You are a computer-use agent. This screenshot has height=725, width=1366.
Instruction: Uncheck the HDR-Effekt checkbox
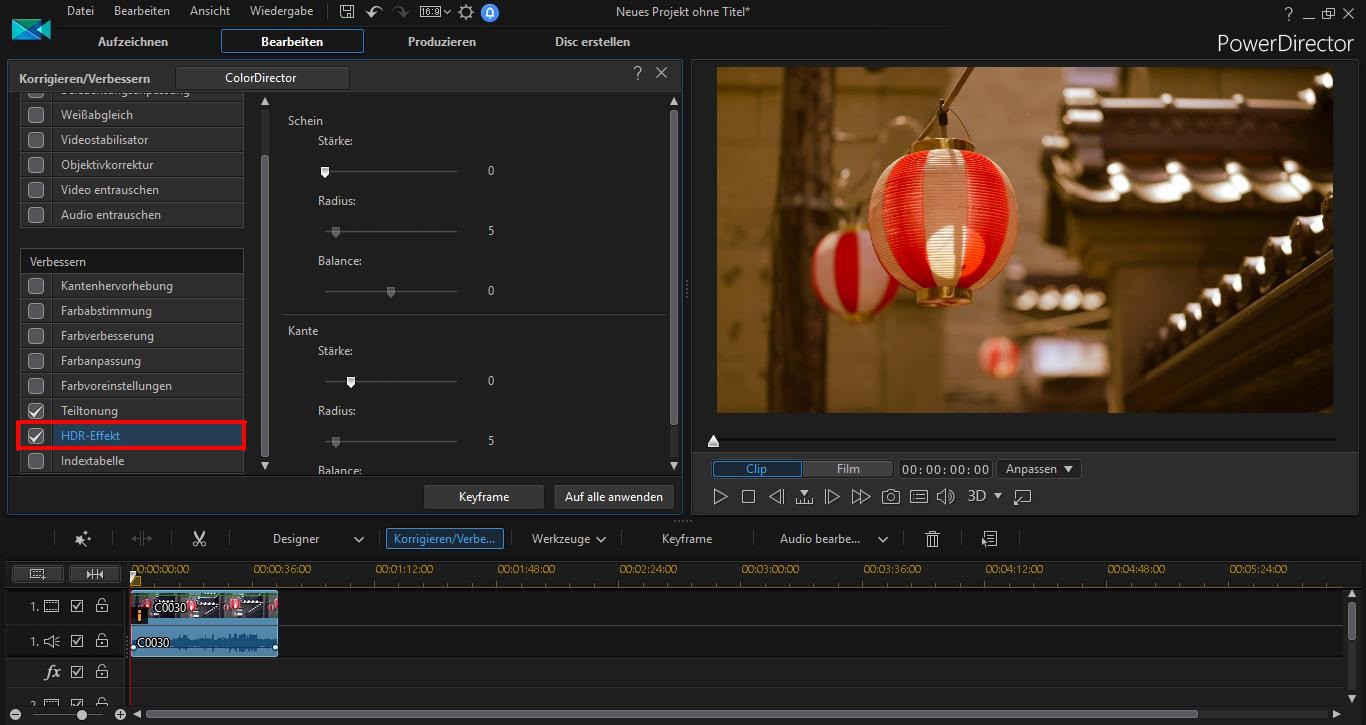pyautogui.click(x=36, y=436)
